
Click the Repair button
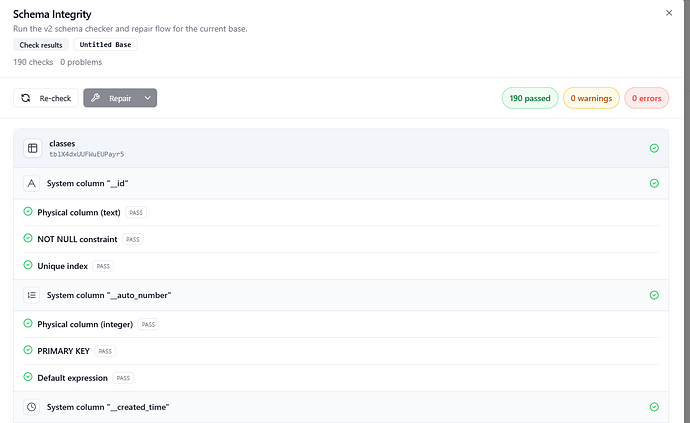point(112,98)
